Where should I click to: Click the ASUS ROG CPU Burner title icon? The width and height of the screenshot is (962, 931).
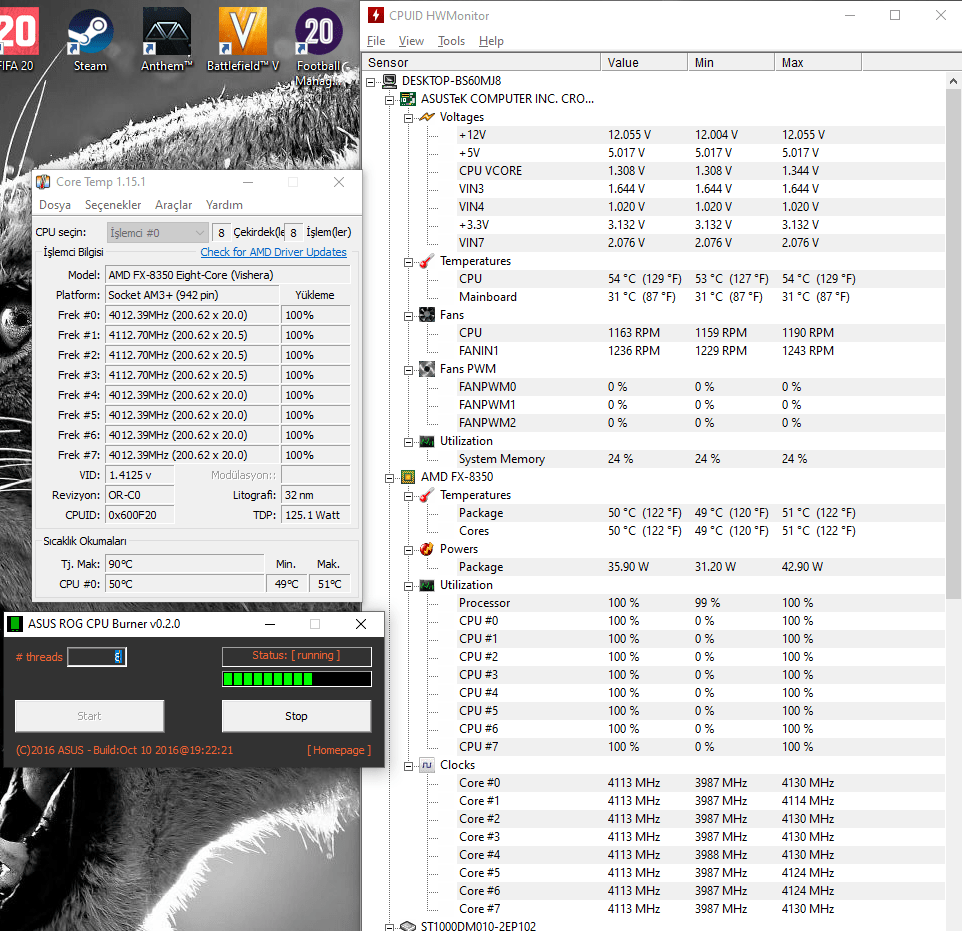point(14,624)
